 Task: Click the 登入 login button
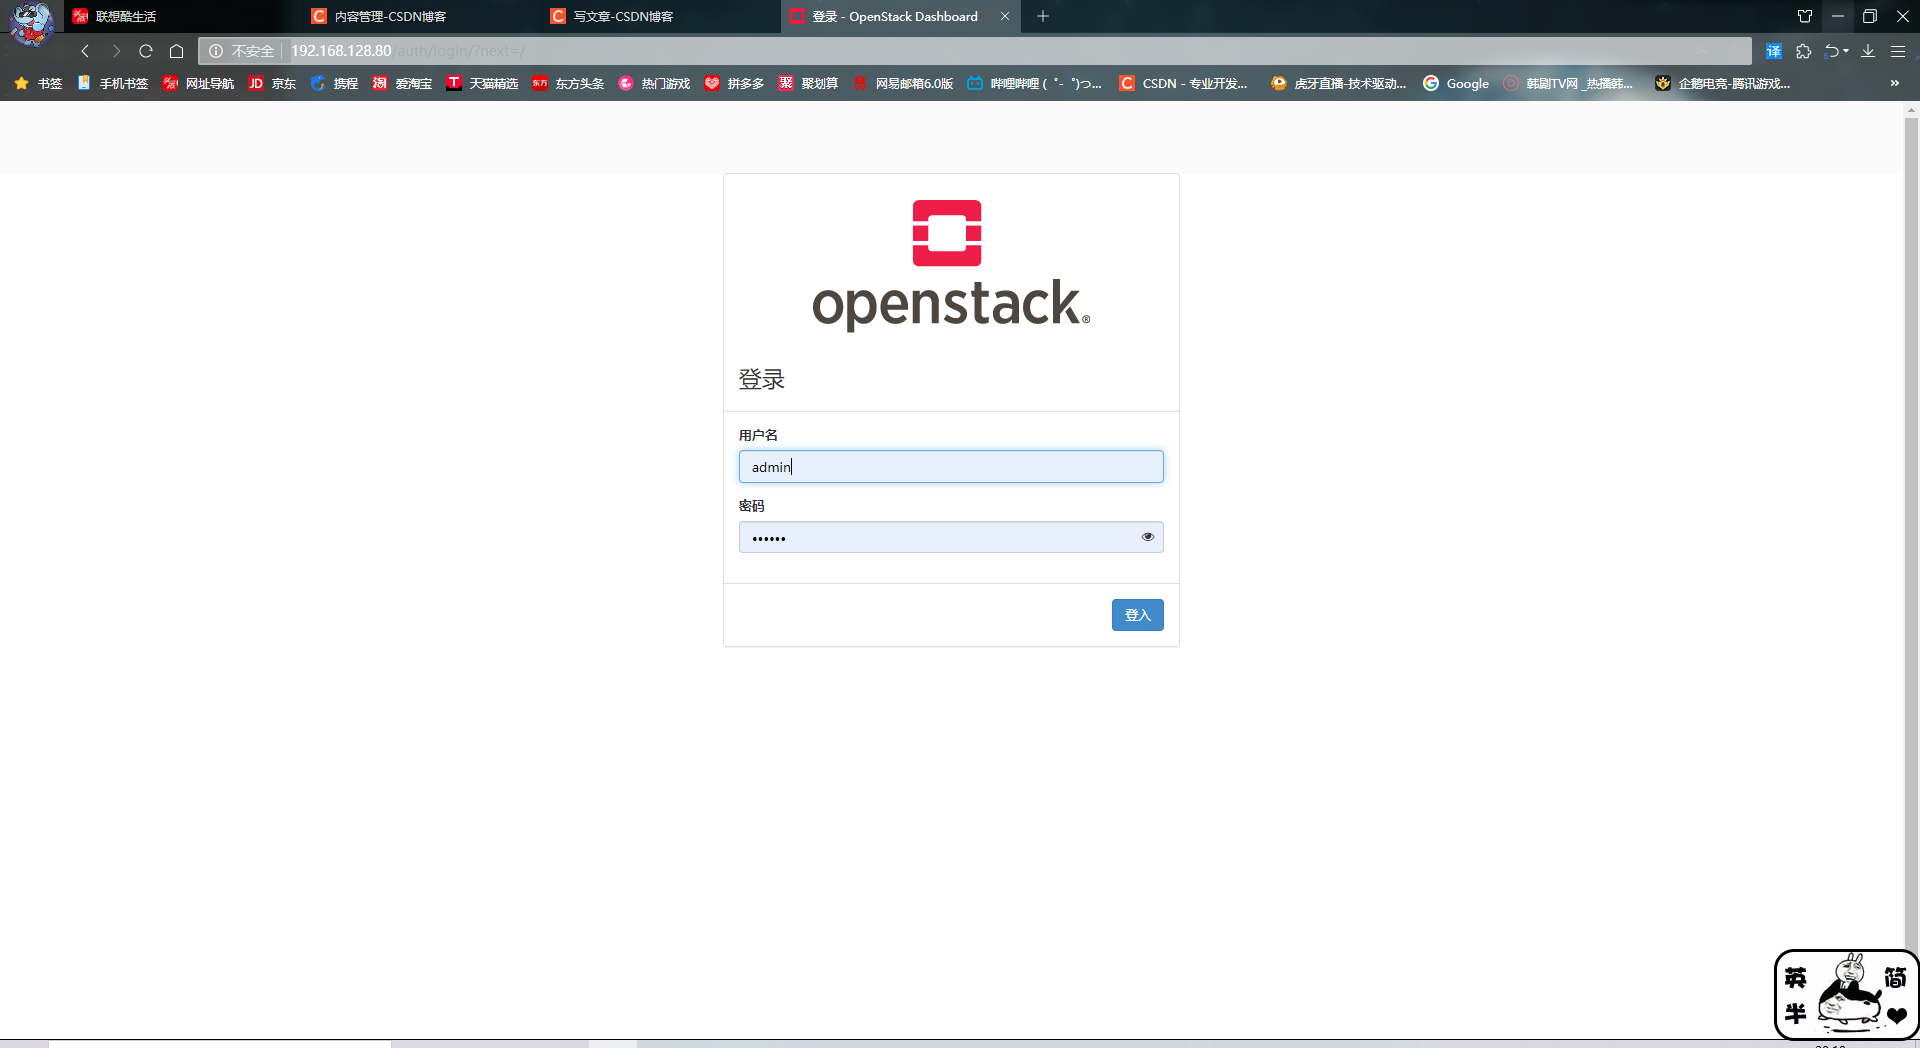[x=1137, y=614]
